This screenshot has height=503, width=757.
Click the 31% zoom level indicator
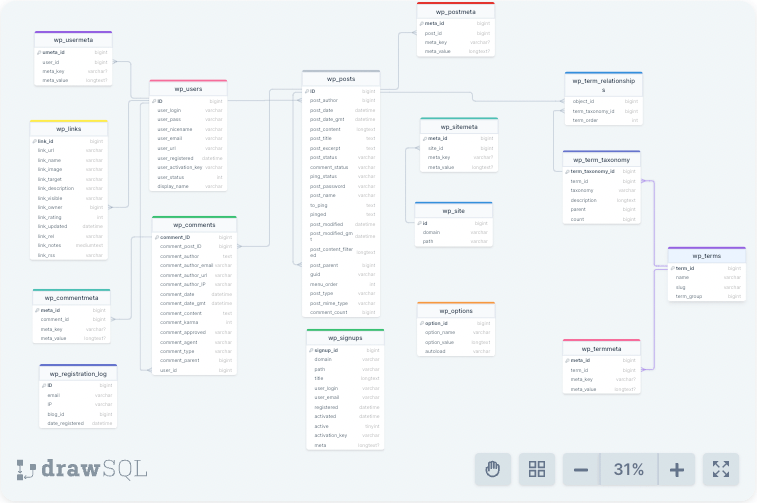click(x=628, y=469)
